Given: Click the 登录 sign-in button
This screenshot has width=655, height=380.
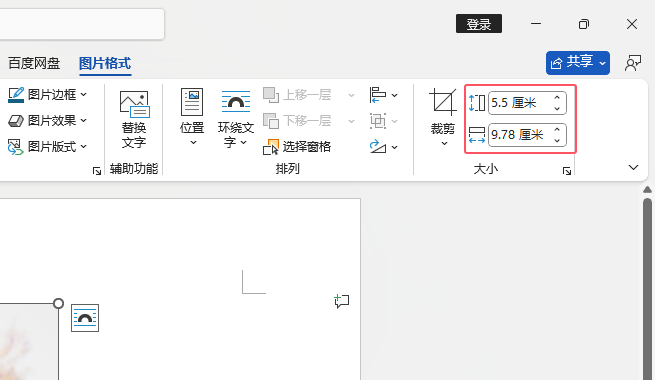Looking at the screenshot, I should tap(479, 24).
